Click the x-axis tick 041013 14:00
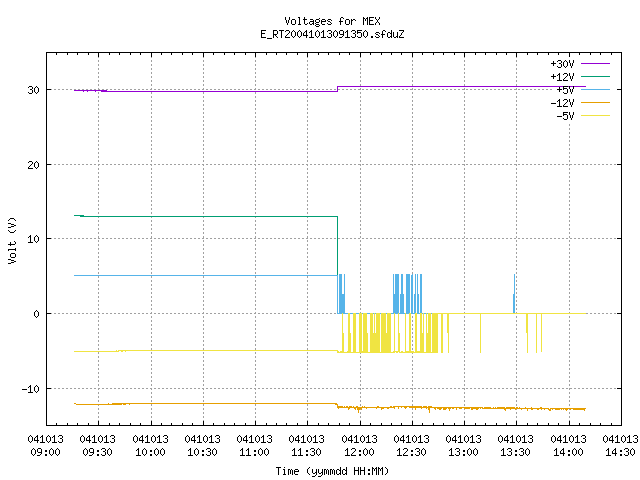 [568, 446]
